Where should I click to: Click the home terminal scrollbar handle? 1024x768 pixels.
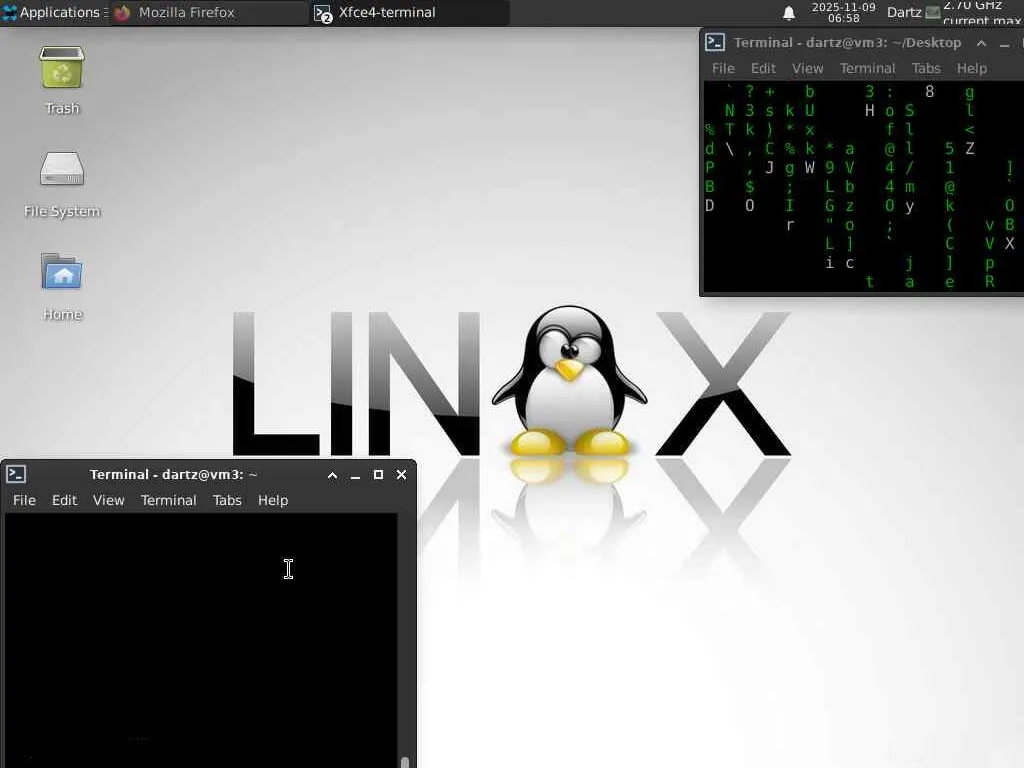click(x=404, y=762)
